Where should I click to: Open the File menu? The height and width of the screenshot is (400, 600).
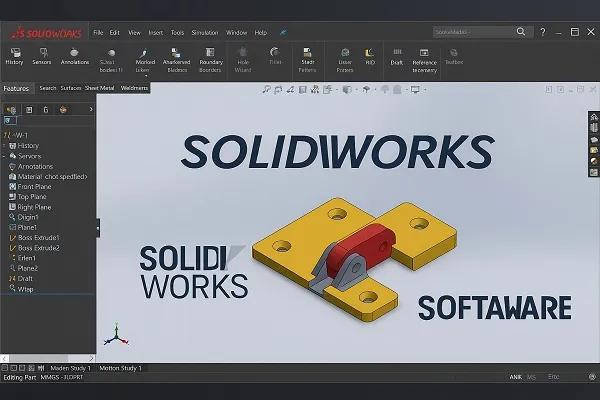(98, 33)
